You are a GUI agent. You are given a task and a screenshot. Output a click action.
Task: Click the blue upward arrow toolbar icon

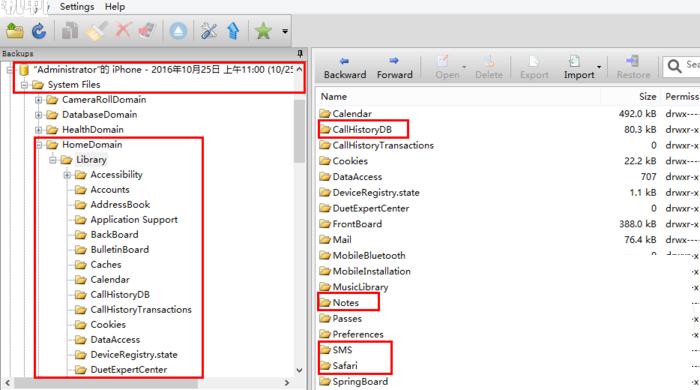coord(233,31)
